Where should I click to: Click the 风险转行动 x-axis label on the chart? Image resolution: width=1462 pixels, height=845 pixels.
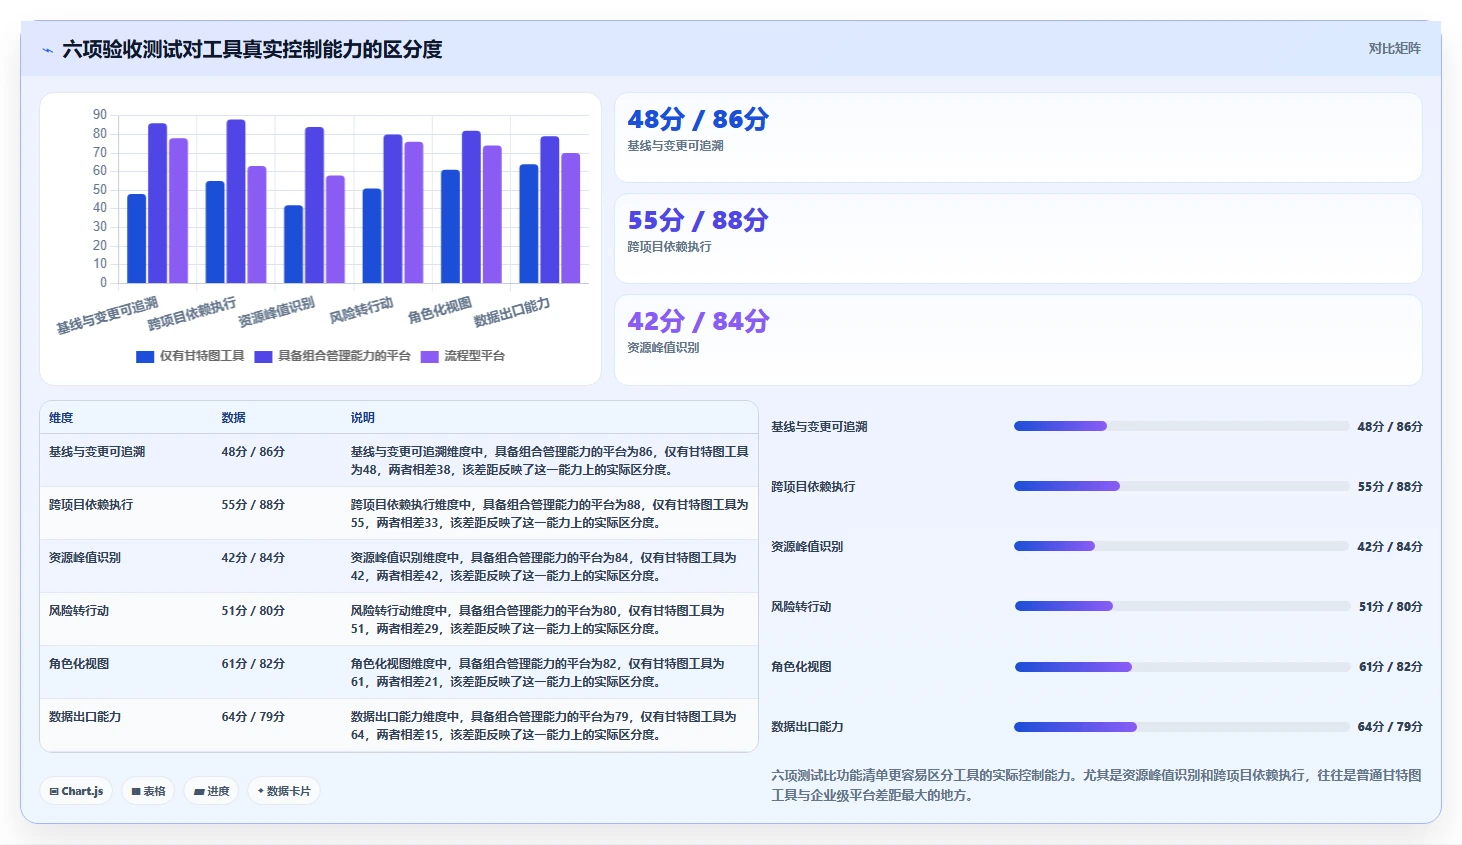pyautogui.click(x=361, y=310)
